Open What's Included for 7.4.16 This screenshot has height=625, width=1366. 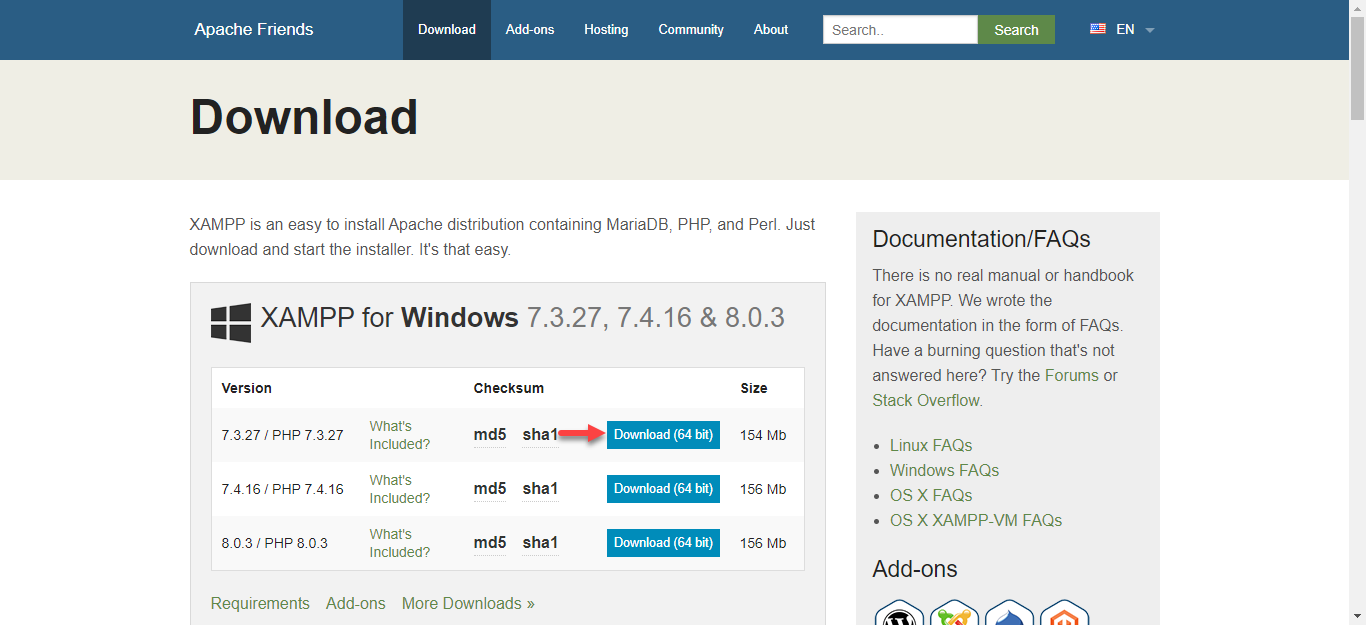pyautogui.click(x=400, y=489)
